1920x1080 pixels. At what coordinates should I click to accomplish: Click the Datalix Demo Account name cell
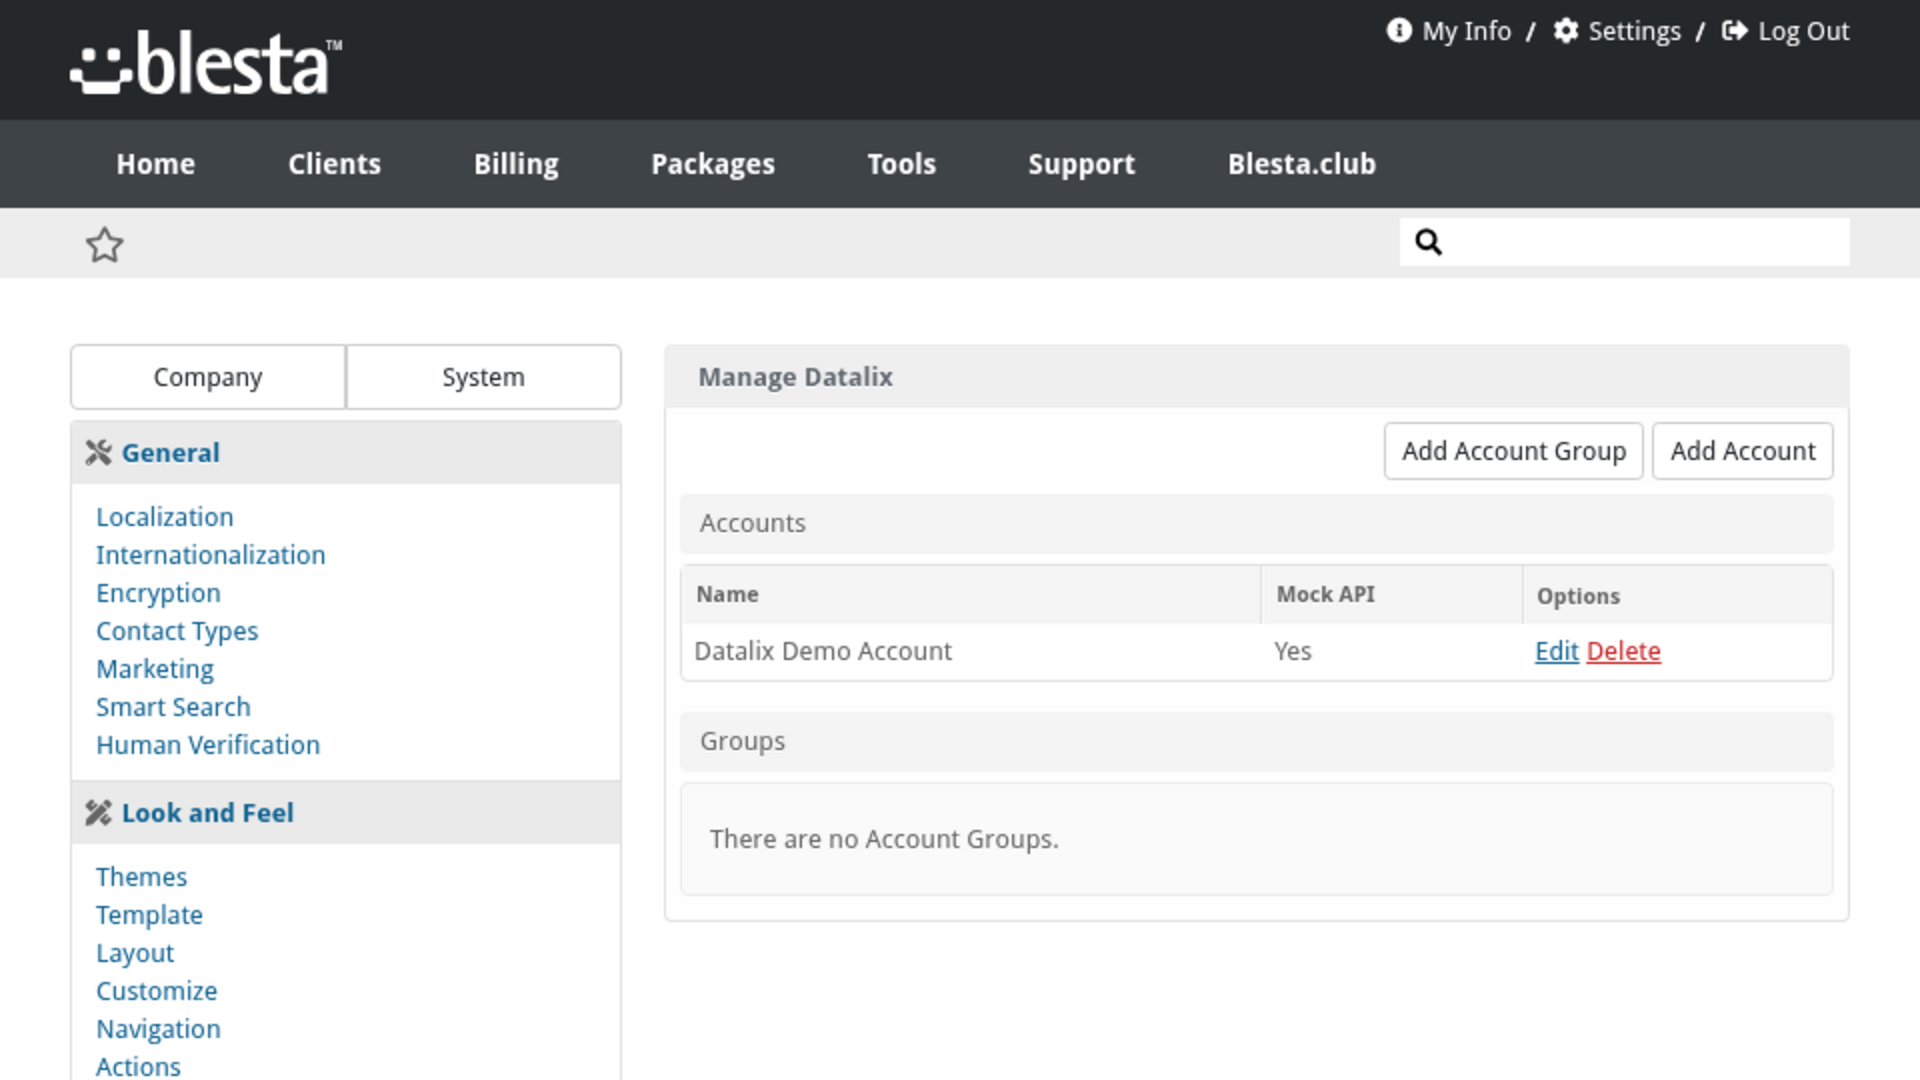click(822, 651)
